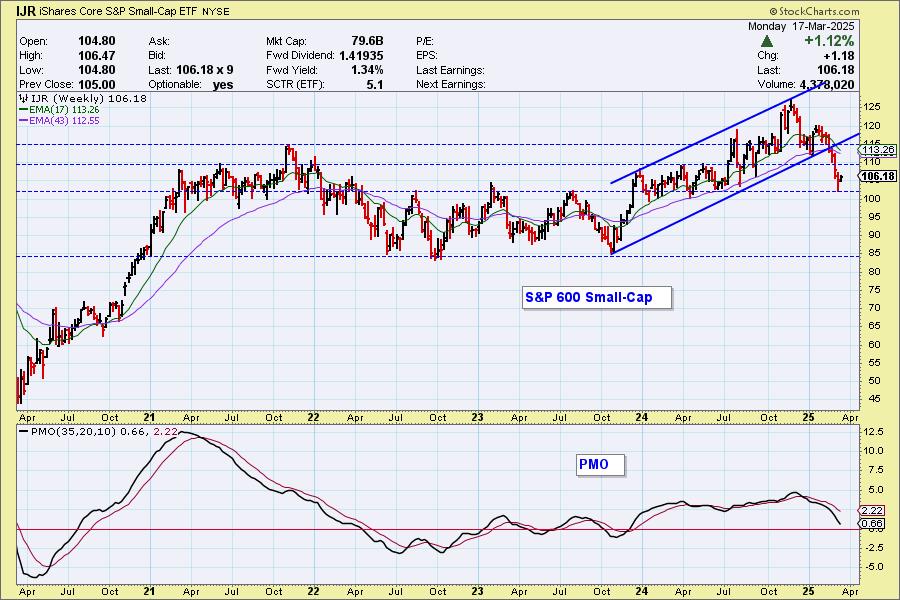Click the 113.26 EMA price label on the axis
Image resolution: width=900 pixels, height=600 pixels.
click(x=878, y=150)
